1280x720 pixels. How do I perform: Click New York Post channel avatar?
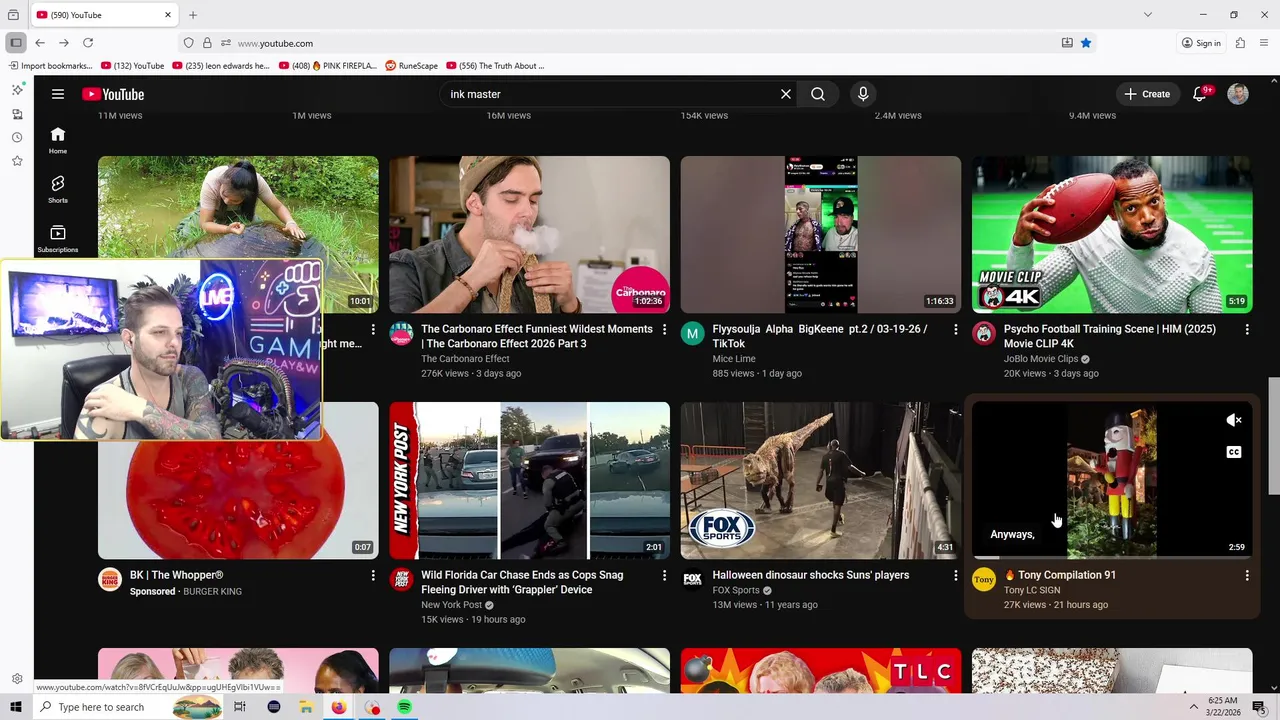[401, 580]
